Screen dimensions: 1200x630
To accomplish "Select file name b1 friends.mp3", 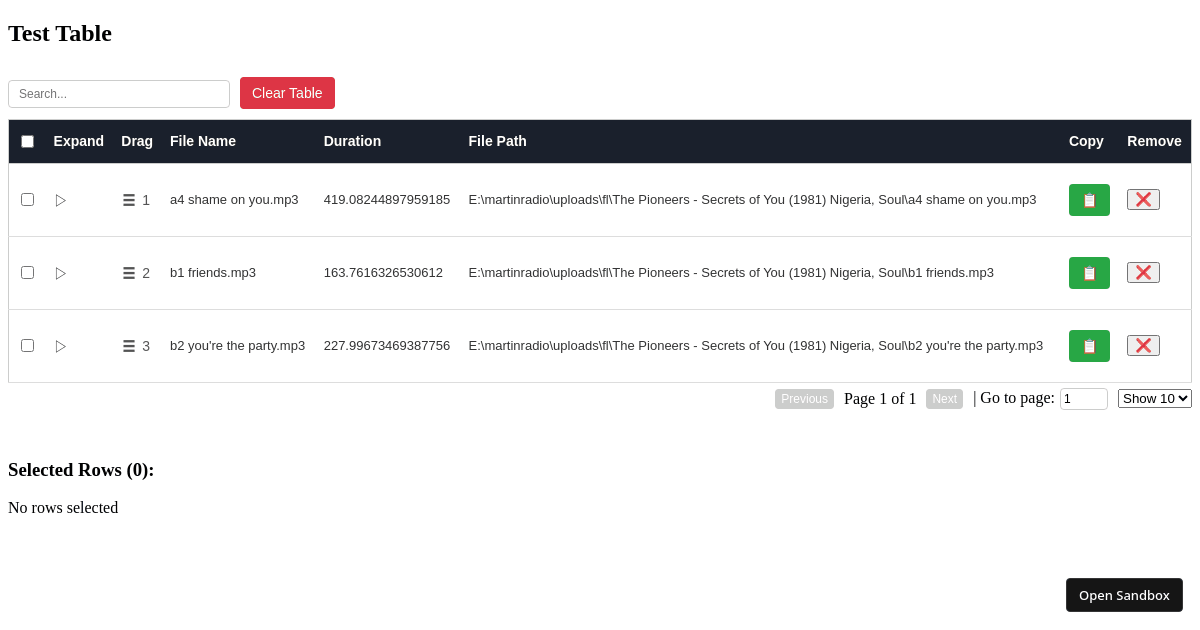I will point(213,273).
